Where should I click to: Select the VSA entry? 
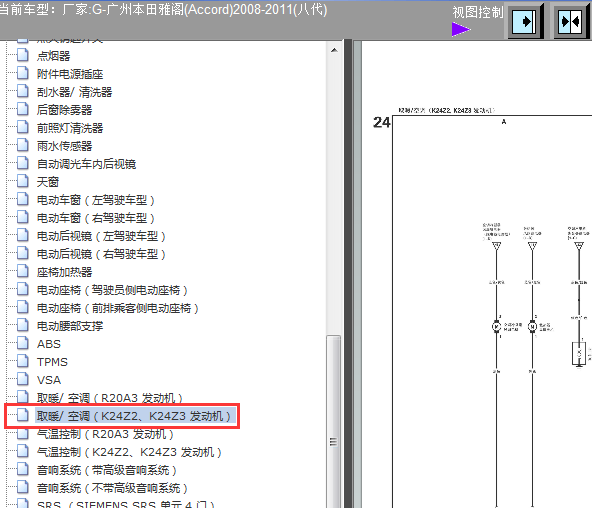click(x=49, y=380)
